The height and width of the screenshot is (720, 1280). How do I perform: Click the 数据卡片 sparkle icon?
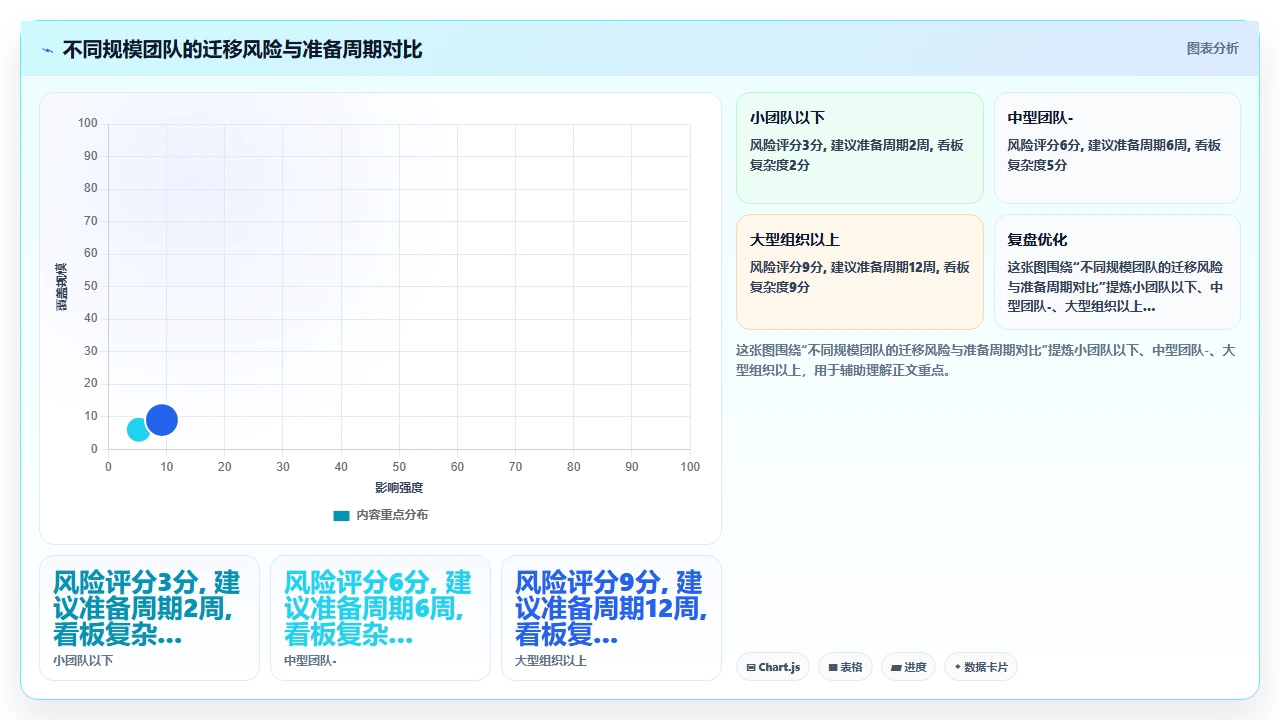957,667
